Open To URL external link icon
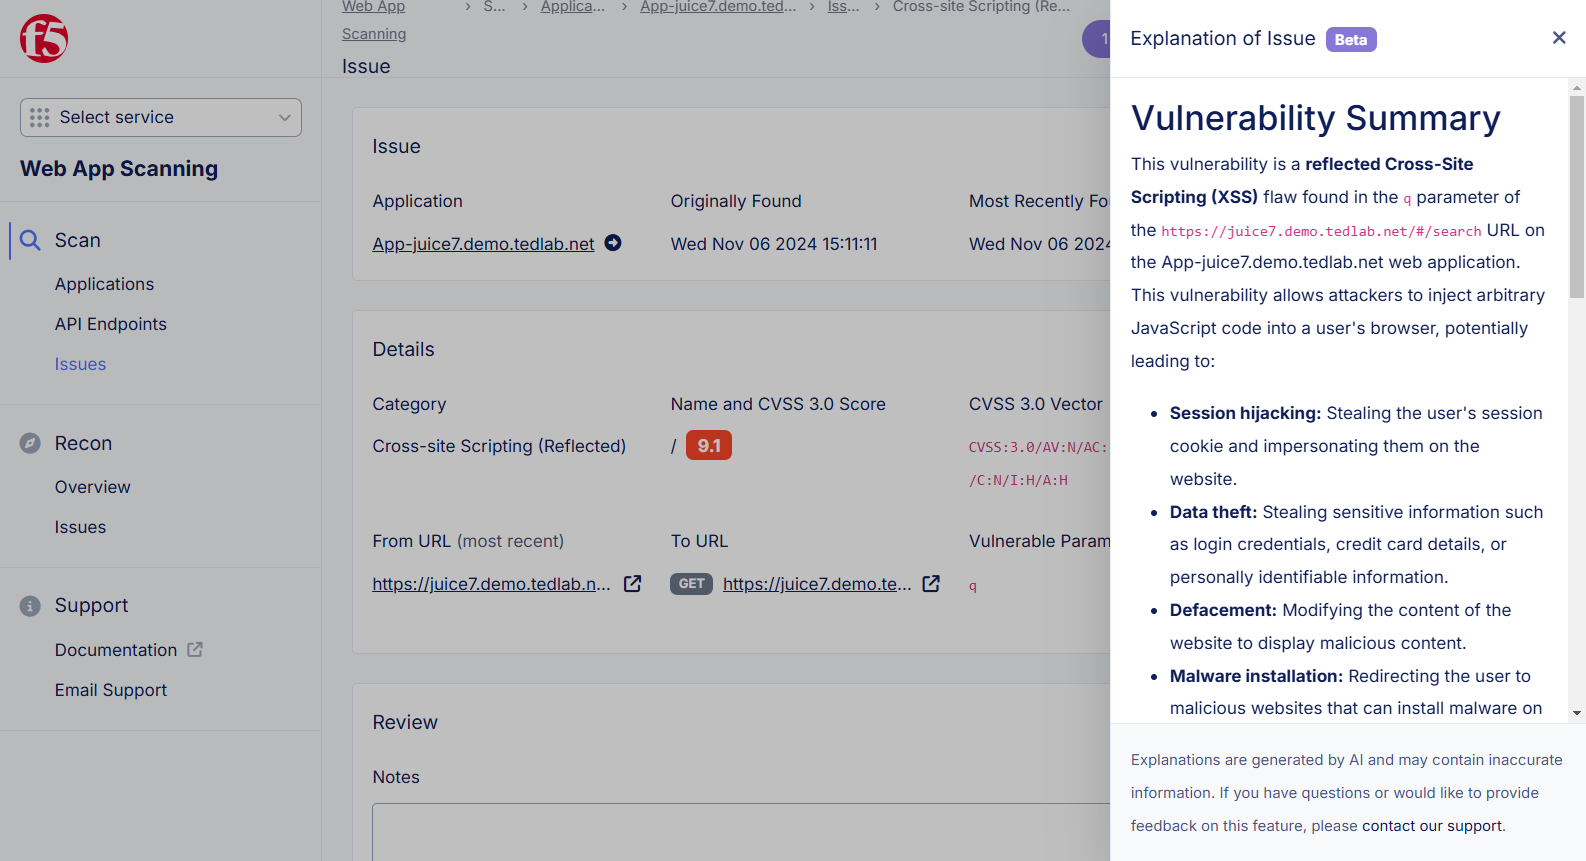This screenshot has height=861, width=1586. pyautogui.click(x=931, y=584)
